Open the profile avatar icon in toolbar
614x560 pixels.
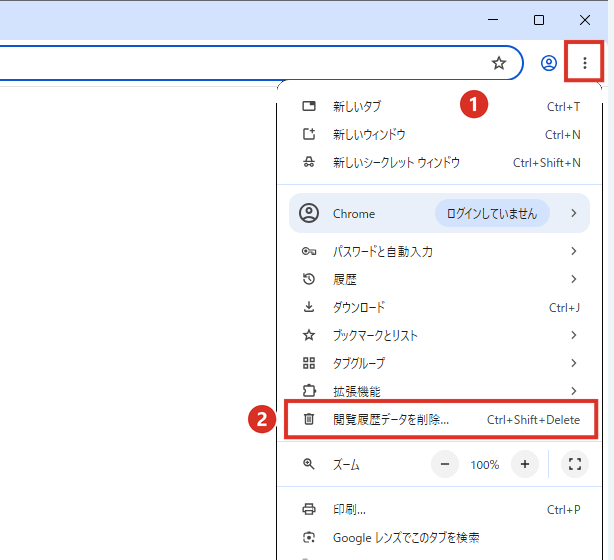[x=549, y=63]
